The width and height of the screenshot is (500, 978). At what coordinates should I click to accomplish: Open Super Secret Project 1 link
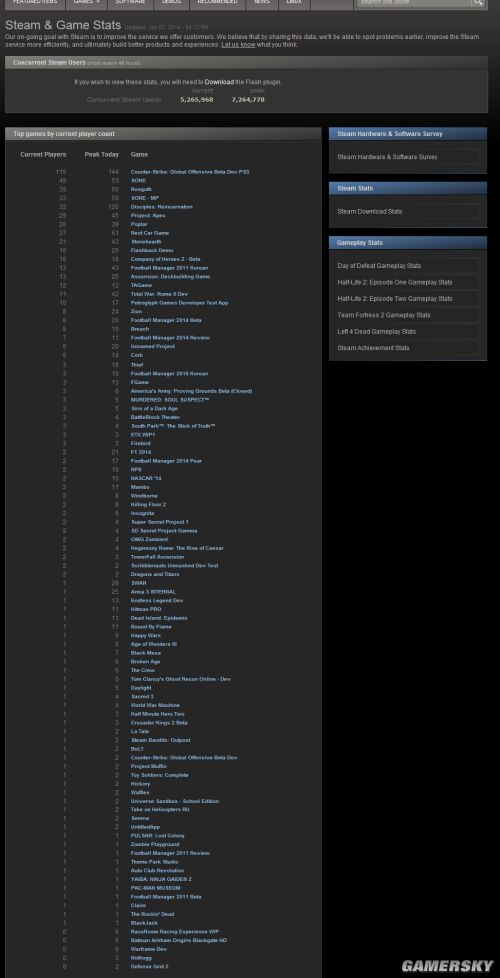[x=160, y=522]
